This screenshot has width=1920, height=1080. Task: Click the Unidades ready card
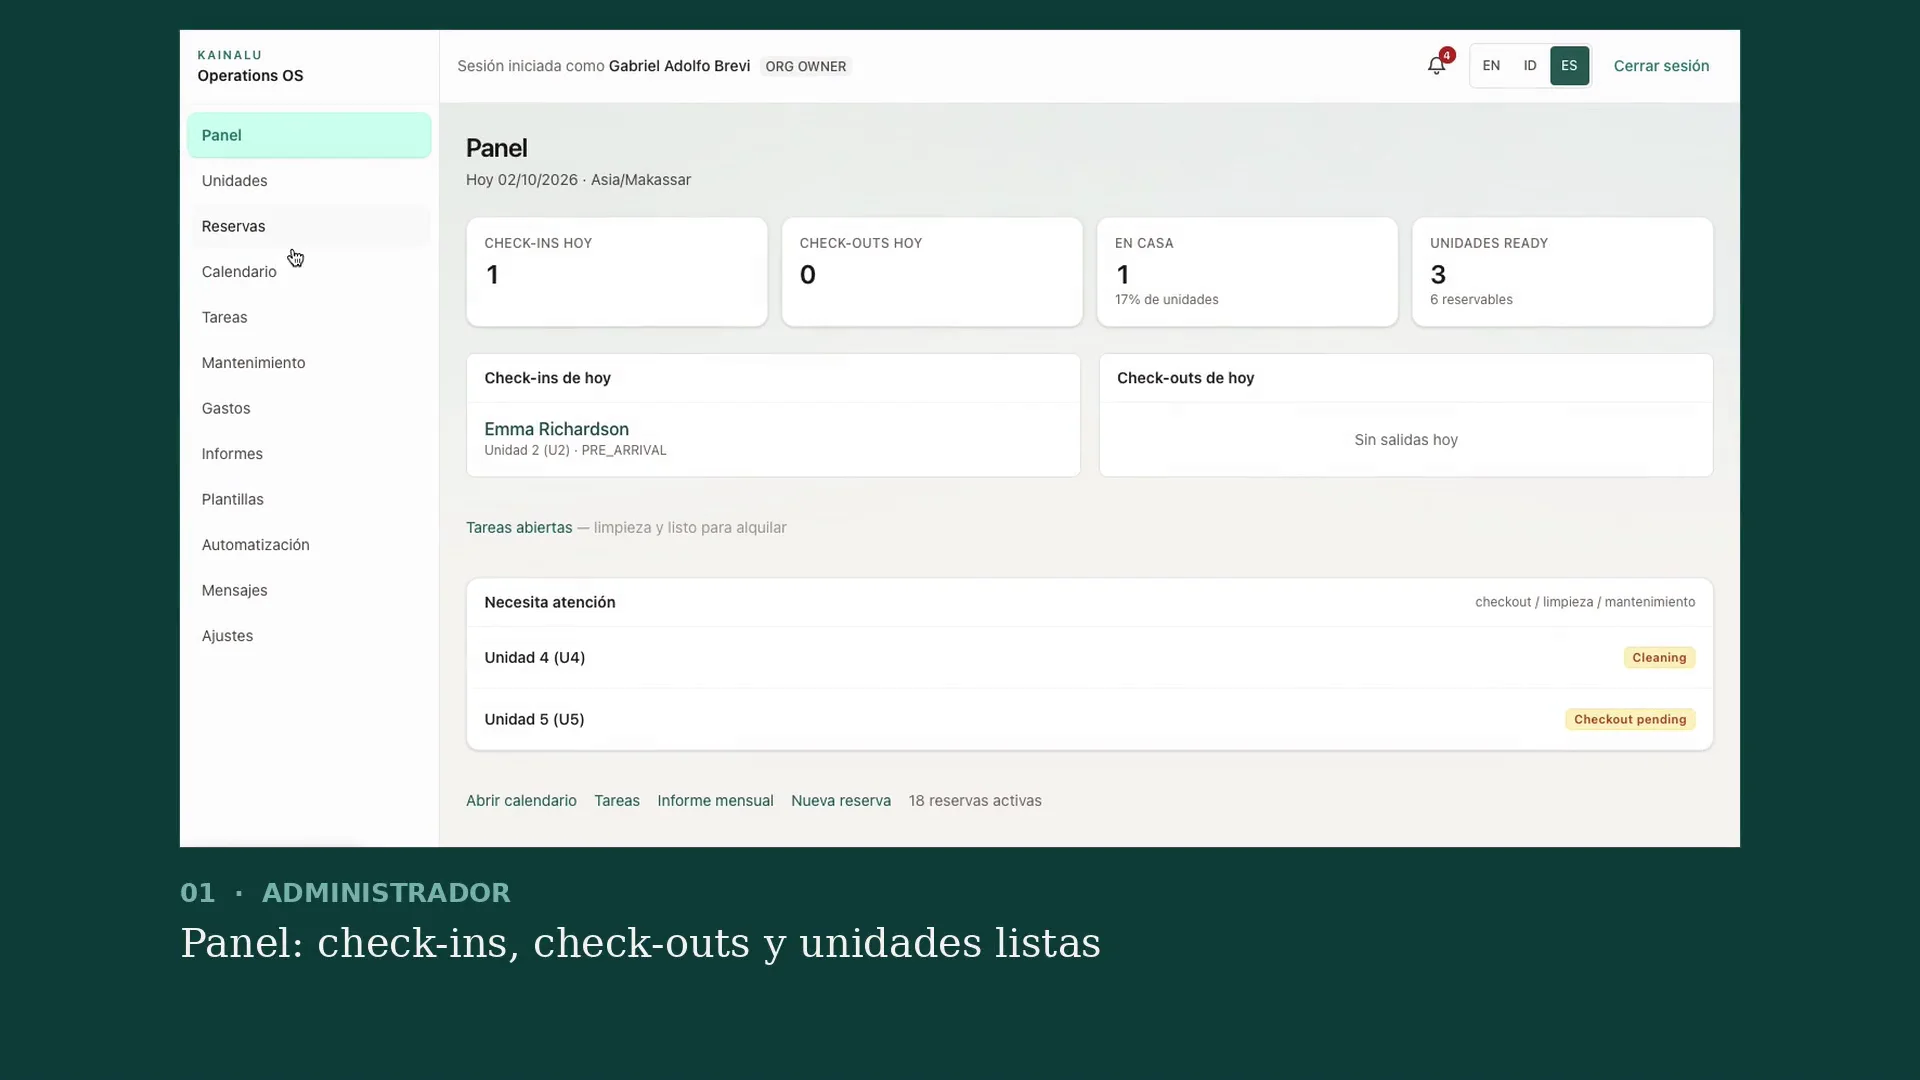1562,272
